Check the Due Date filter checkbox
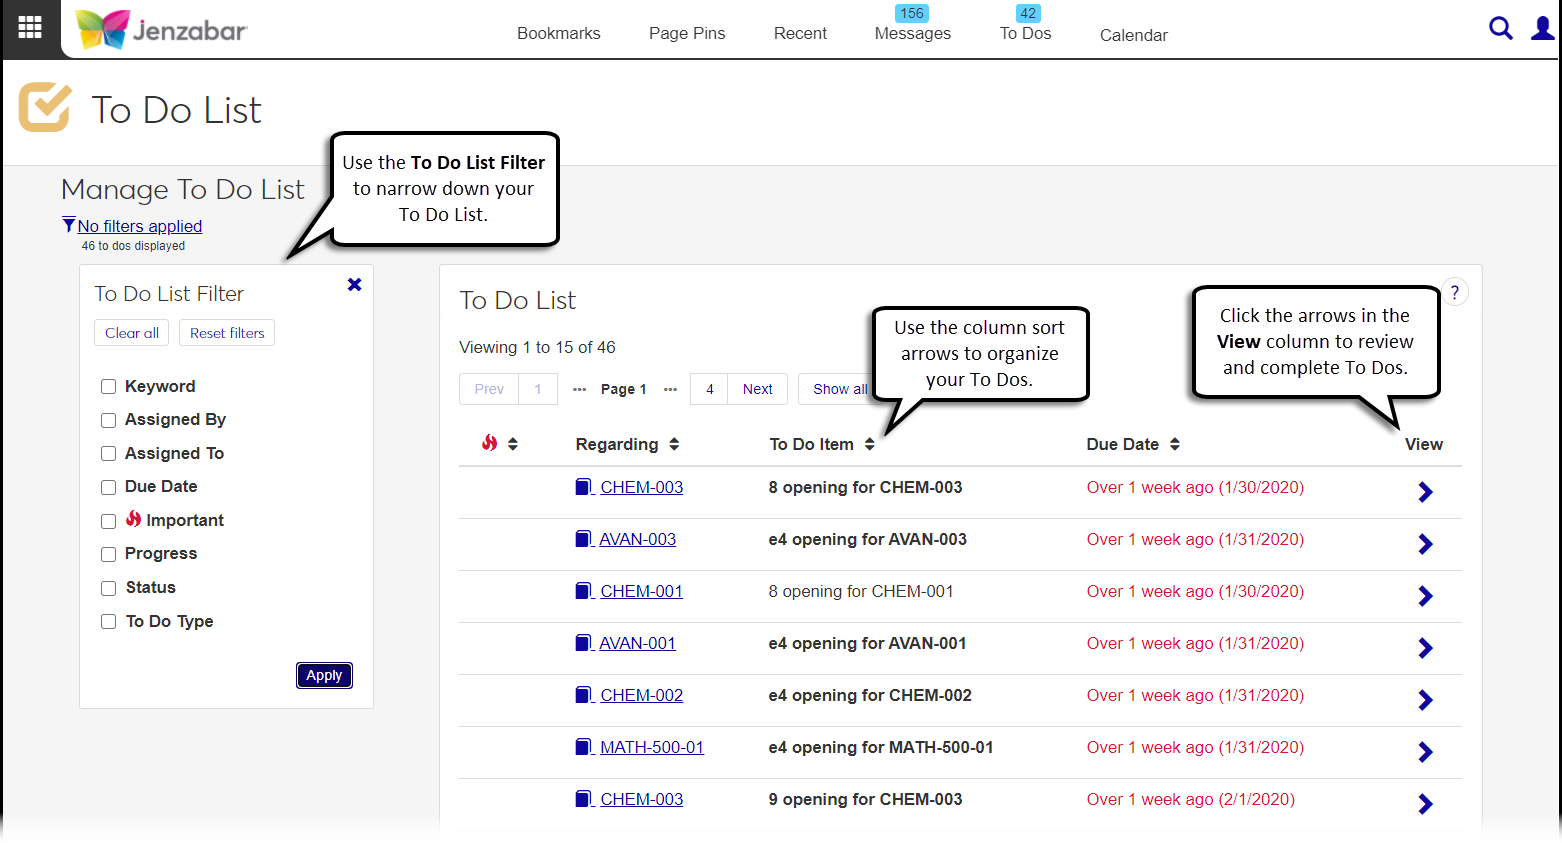Viewport: 1562px width, 843px height. click(109, 488)
